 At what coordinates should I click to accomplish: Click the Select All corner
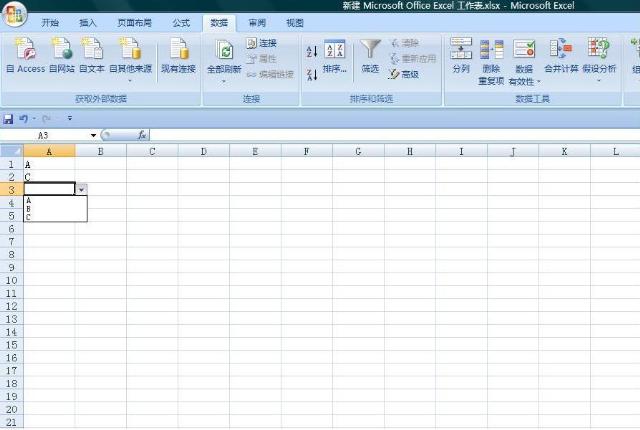tap(12, 151)
